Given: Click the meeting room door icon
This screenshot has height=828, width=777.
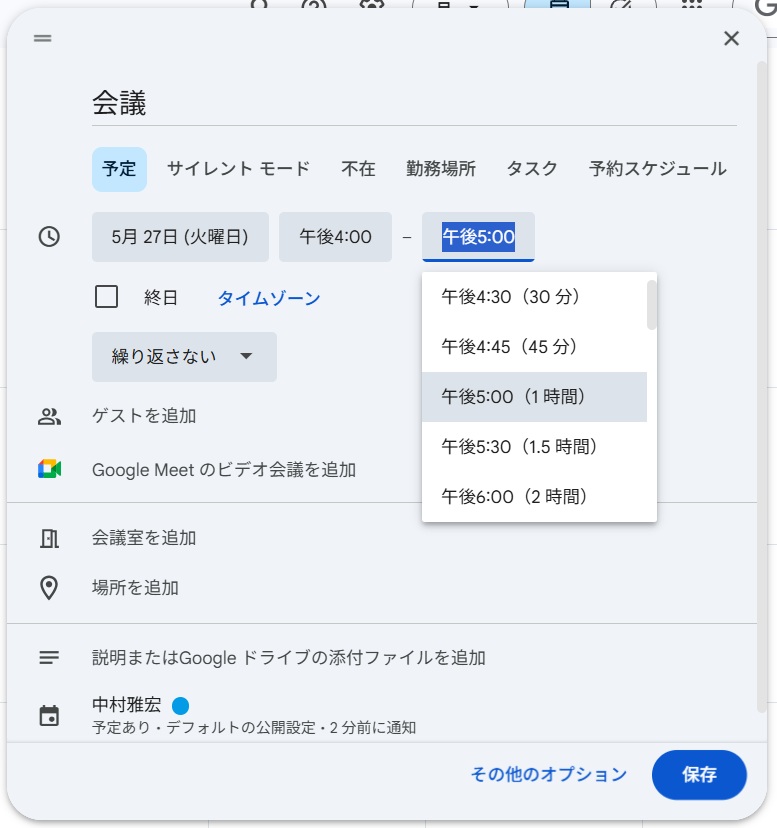Looking at the screenshot, I should [49, 538].
